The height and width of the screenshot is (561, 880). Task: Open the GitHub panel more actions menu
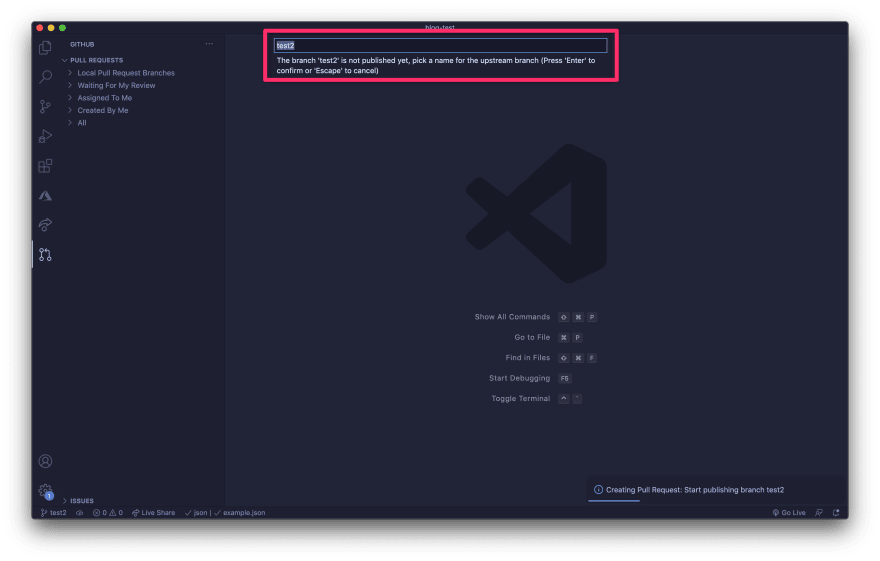pyautogui.click(x=209, y=44)
